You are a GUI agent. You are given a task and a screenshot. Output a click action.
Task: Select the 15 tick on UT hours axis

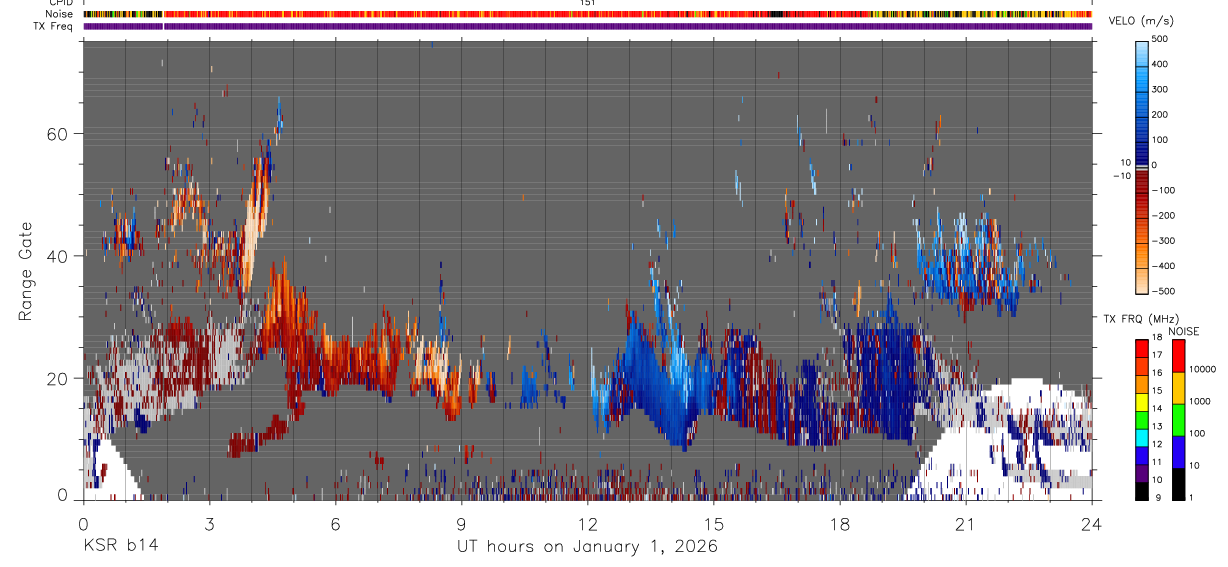click(x=713, y=523)
